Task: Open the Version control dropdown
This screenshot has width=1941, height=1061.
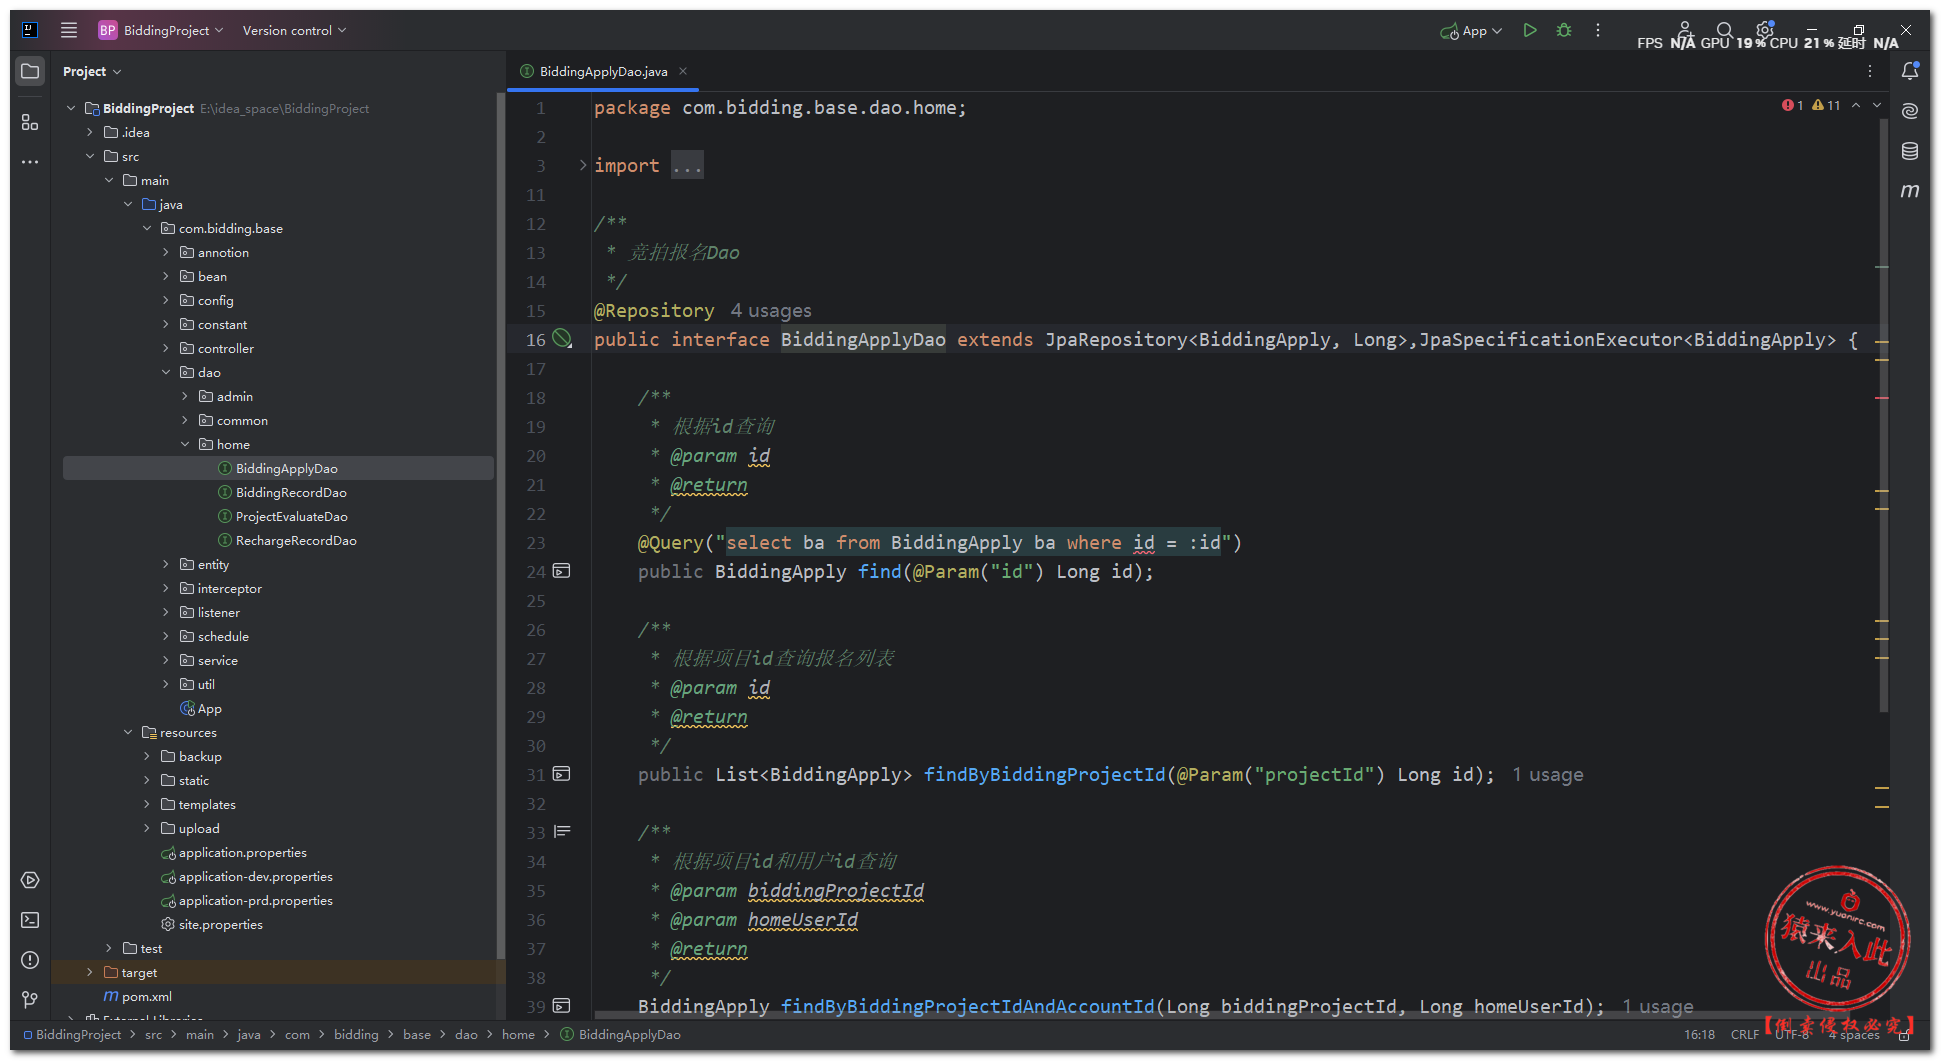Action: click(x=294, y=30)
